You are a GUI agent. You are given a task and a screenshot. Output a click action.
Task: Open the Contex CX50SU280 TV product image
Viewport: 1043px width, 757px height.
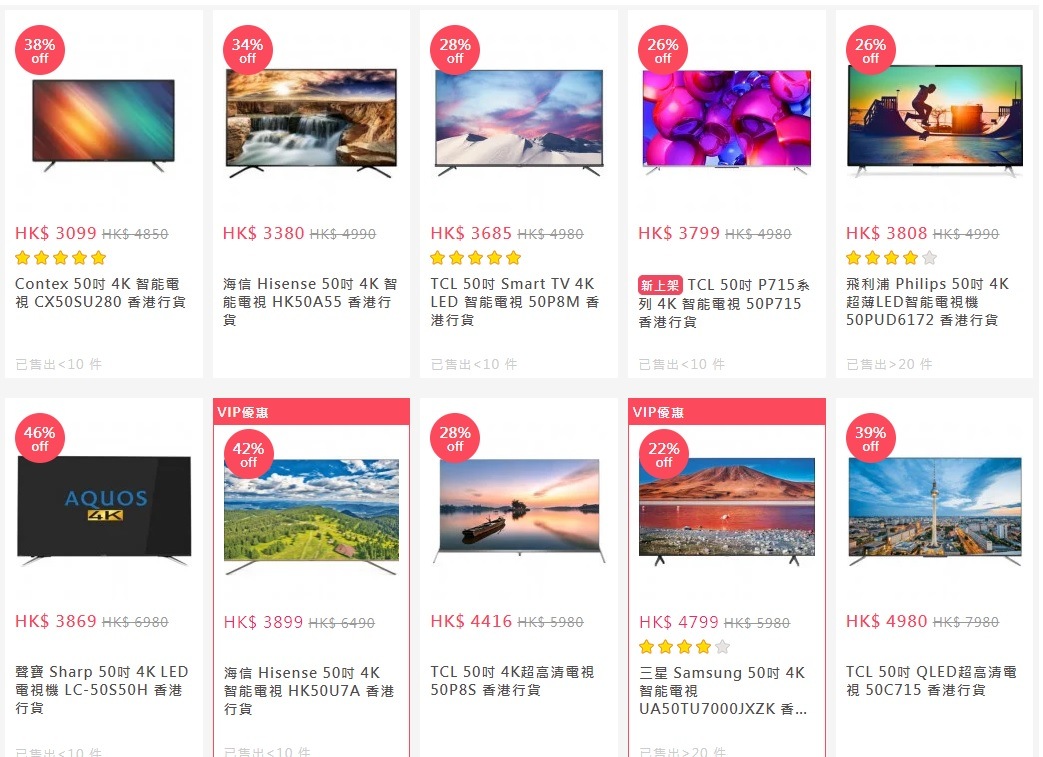104,124
